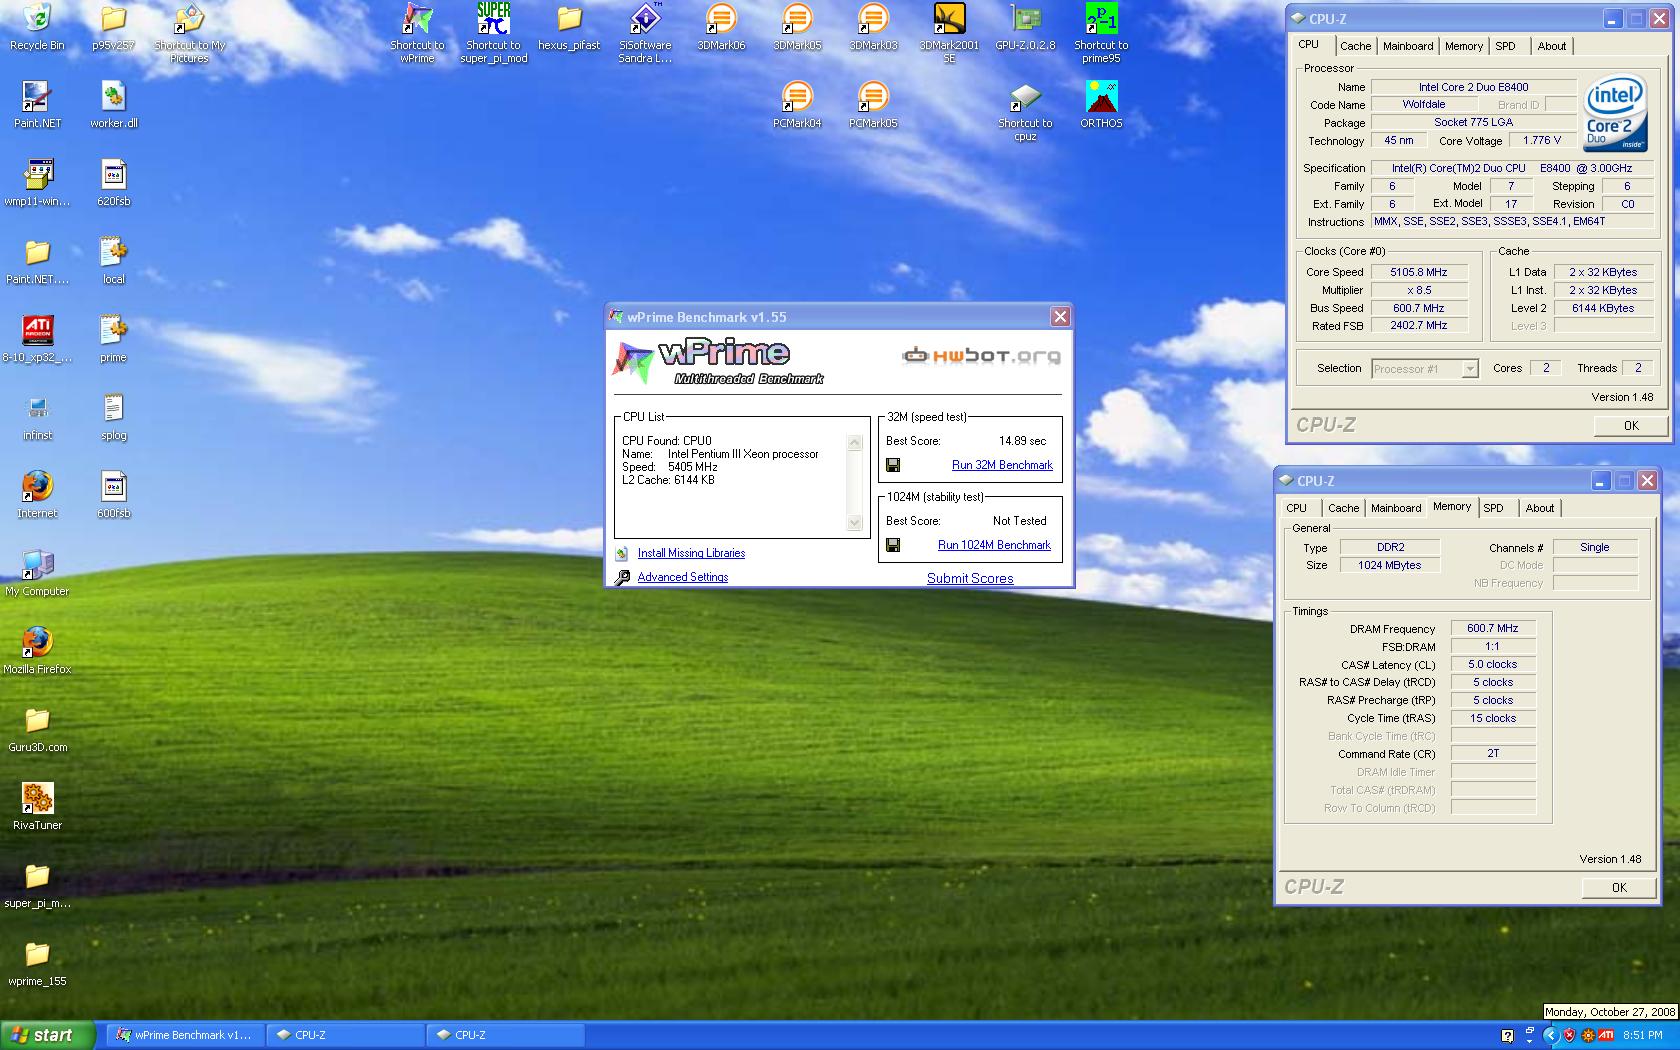Click the hwbot.org logo in wPrime

click(x=981, y=355)
